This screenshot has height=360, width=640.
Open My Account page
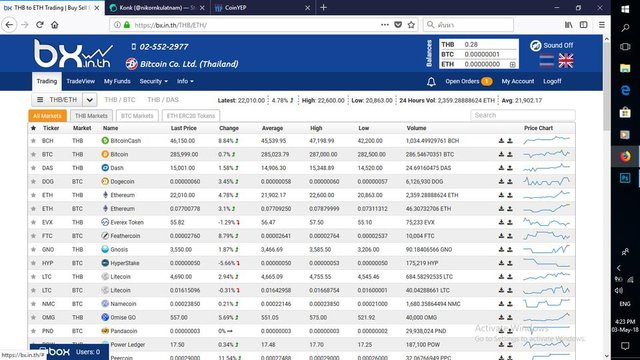[518, 81]
